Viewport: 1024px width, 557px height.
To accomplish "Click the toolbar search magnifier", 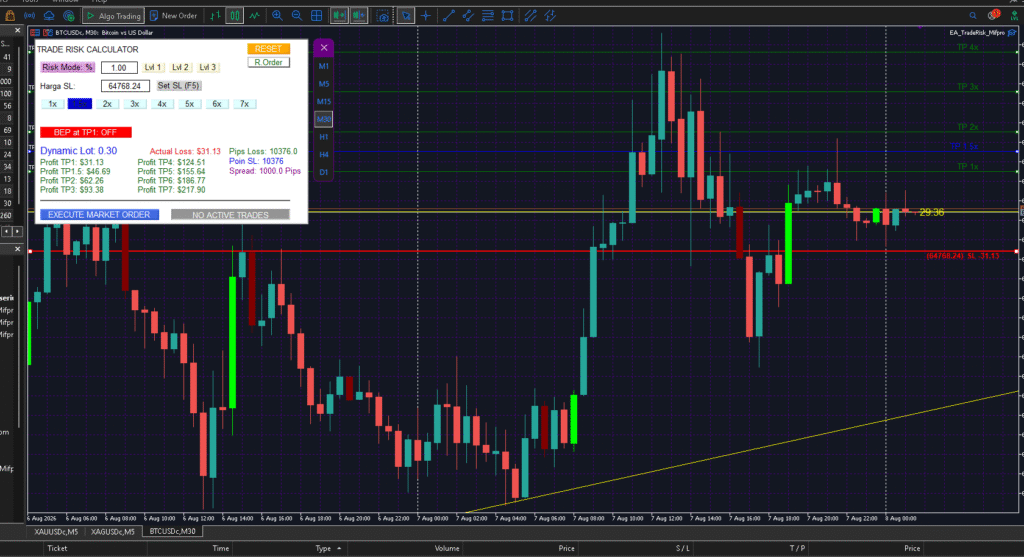I will point(973,16).
